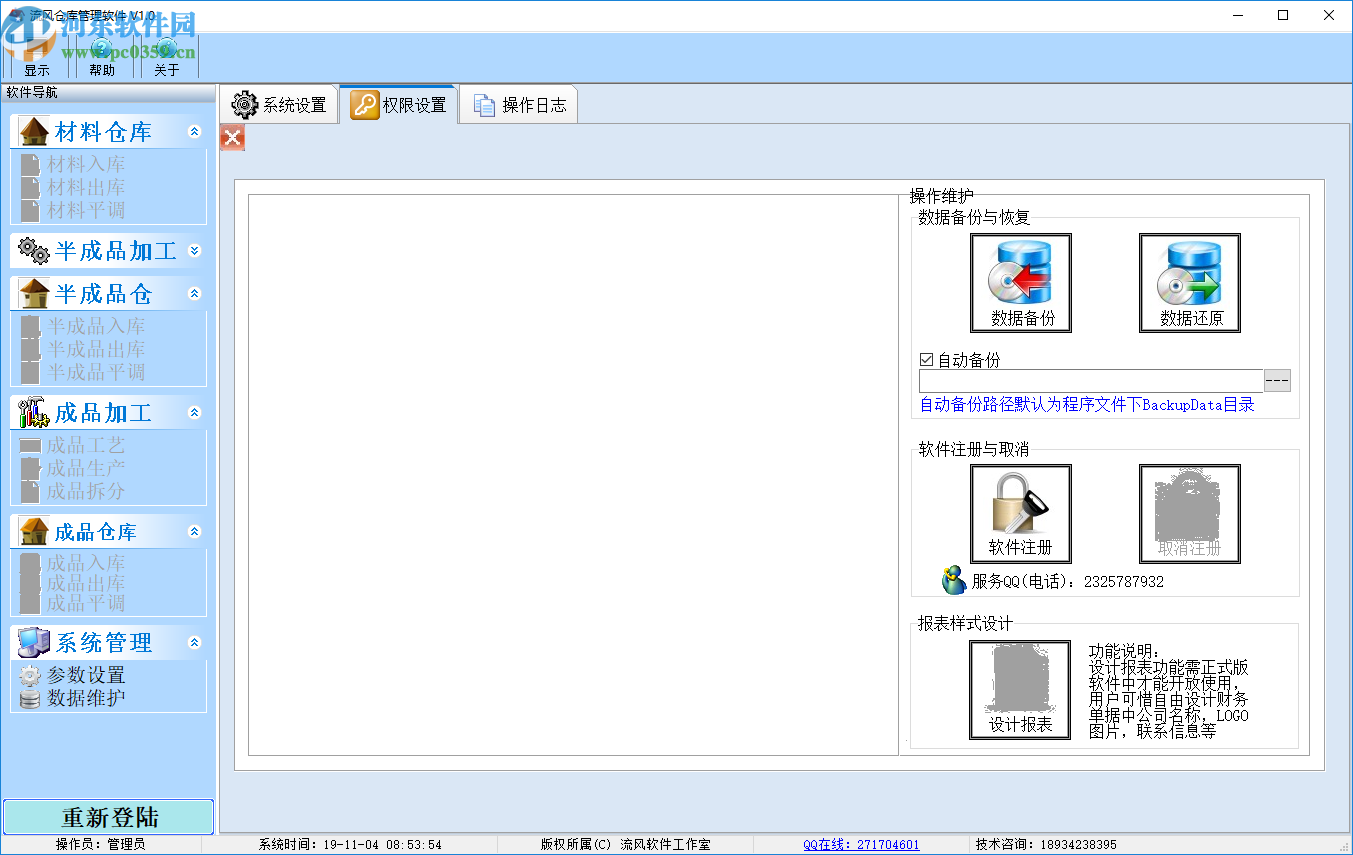Click the 成品仓库 house icon
1353x855 pixels.
click(34, 531)
